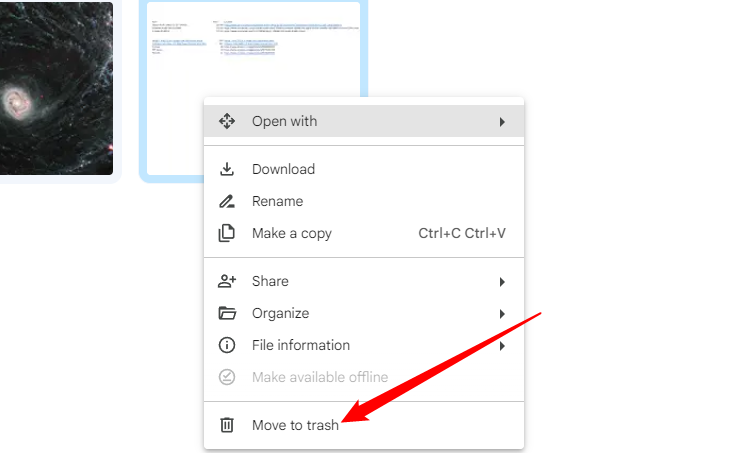Click the trash can icon
Image resolution: width=750 pixels, height=453 pixels.
[x=227, y=425]
